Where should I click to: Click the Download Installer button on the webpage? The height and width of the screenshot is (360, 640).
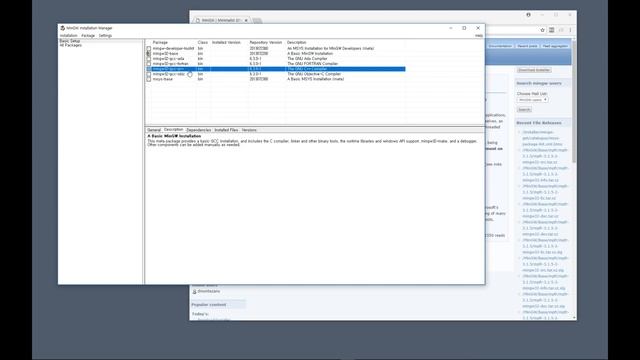click(x=534, y=70)
